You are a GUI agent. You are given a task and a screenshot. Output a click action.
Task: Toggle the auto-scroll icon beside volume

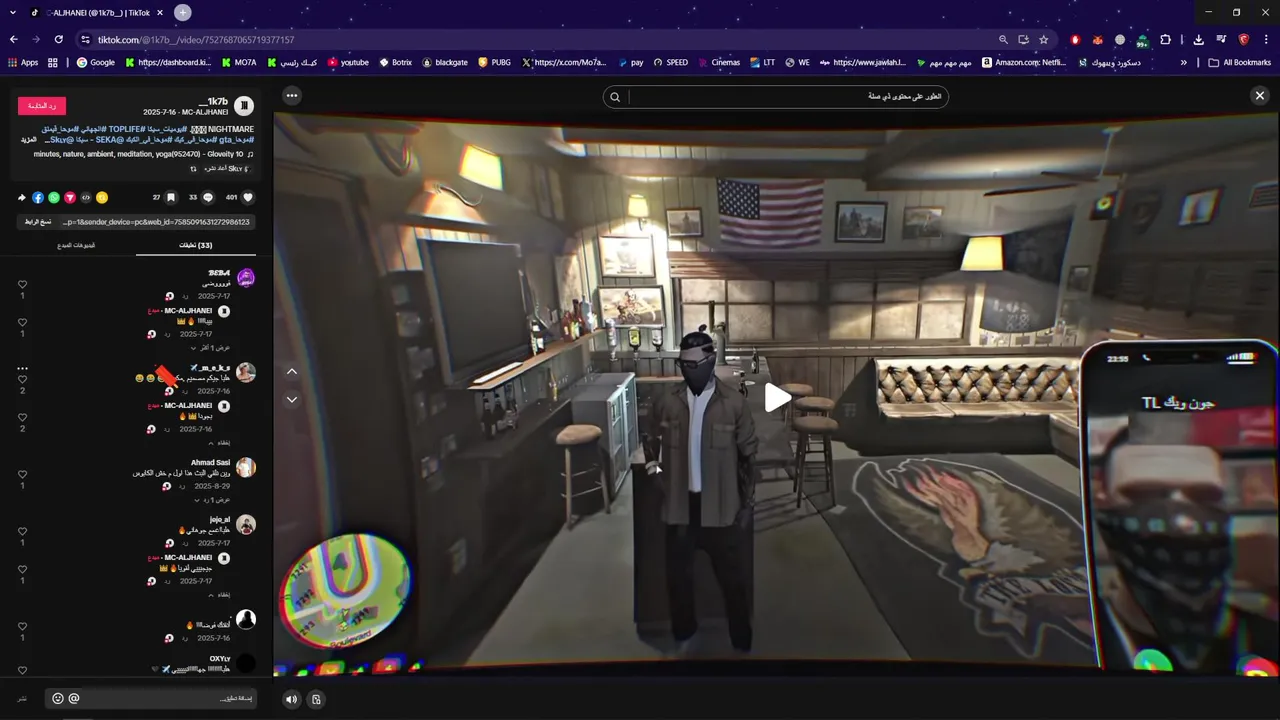[x=316, y=699]
